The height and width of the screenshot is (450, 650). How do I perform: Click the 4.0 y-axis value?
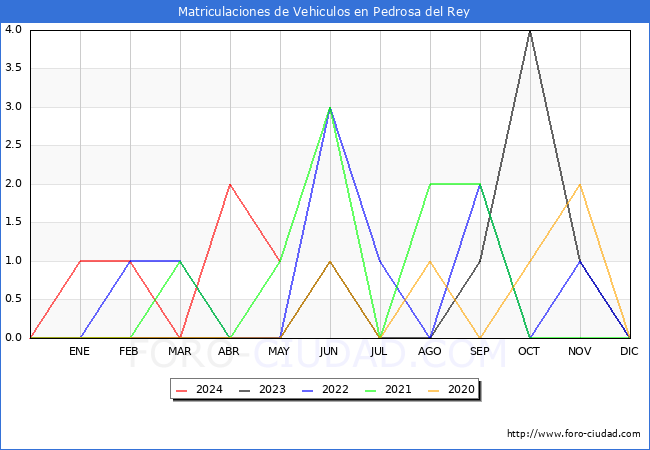point(13,29)
